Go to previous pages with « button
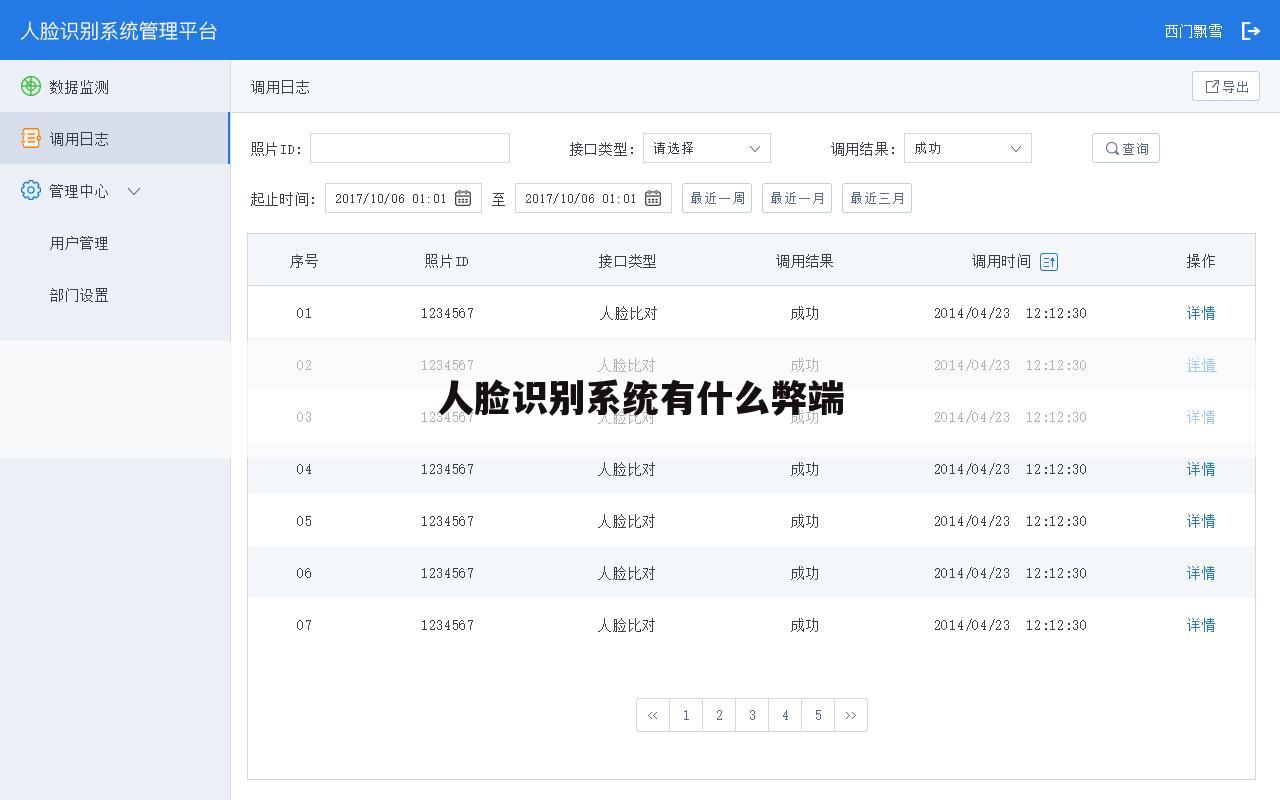 pyautogui.click(x=653, y=715)
